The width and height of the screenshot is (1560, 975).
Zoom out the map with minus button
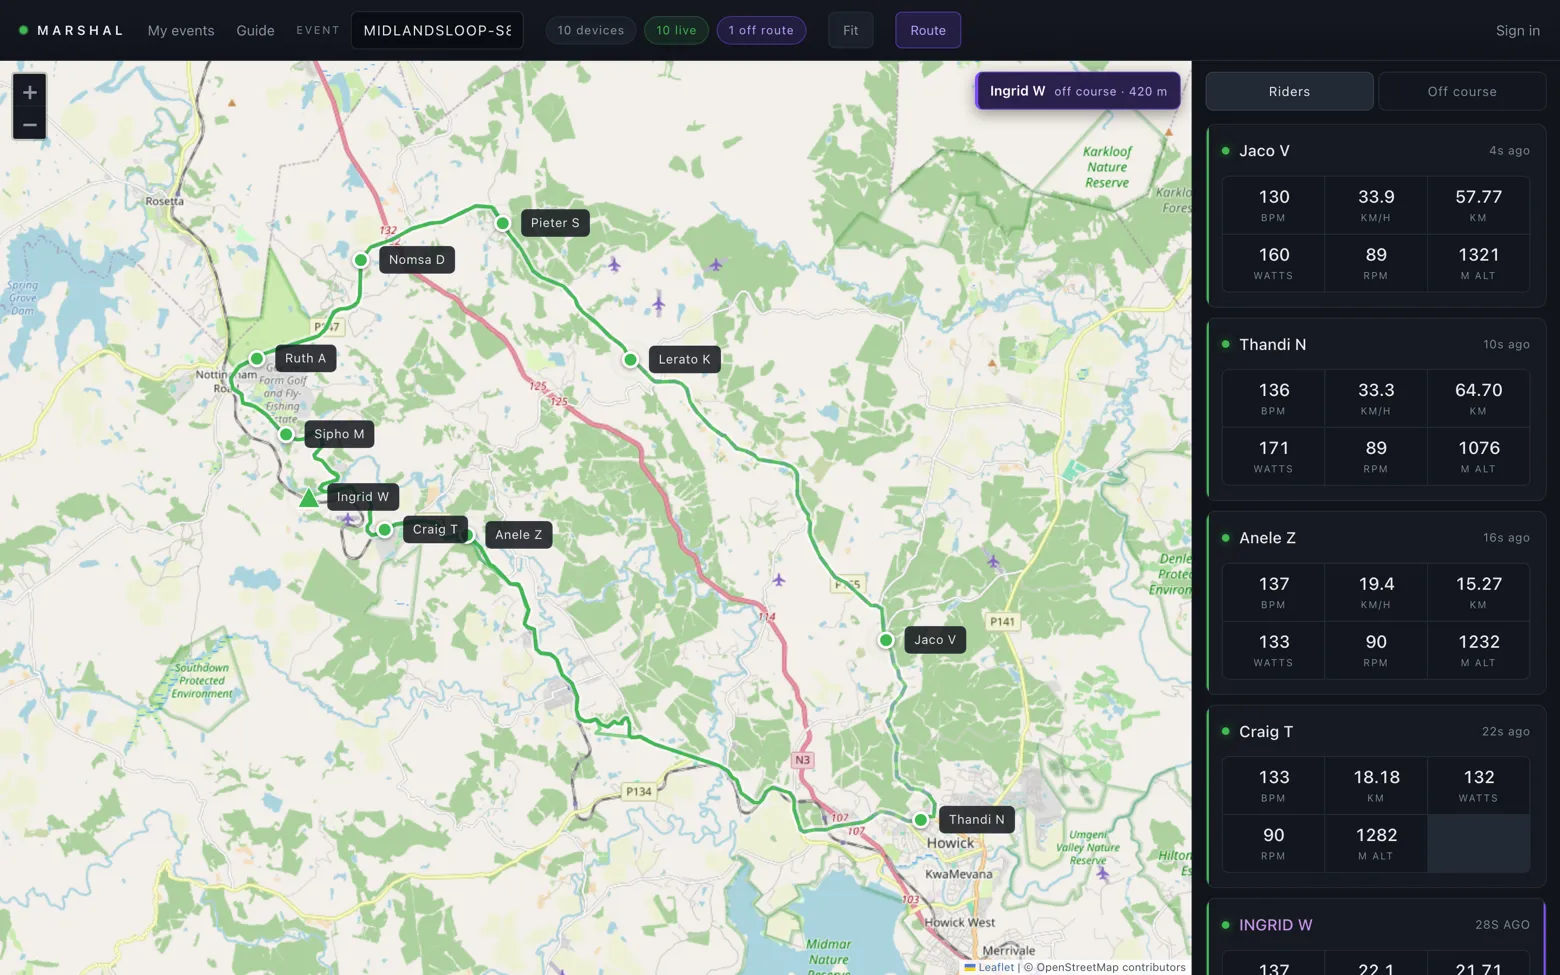(x=29, y=125)
